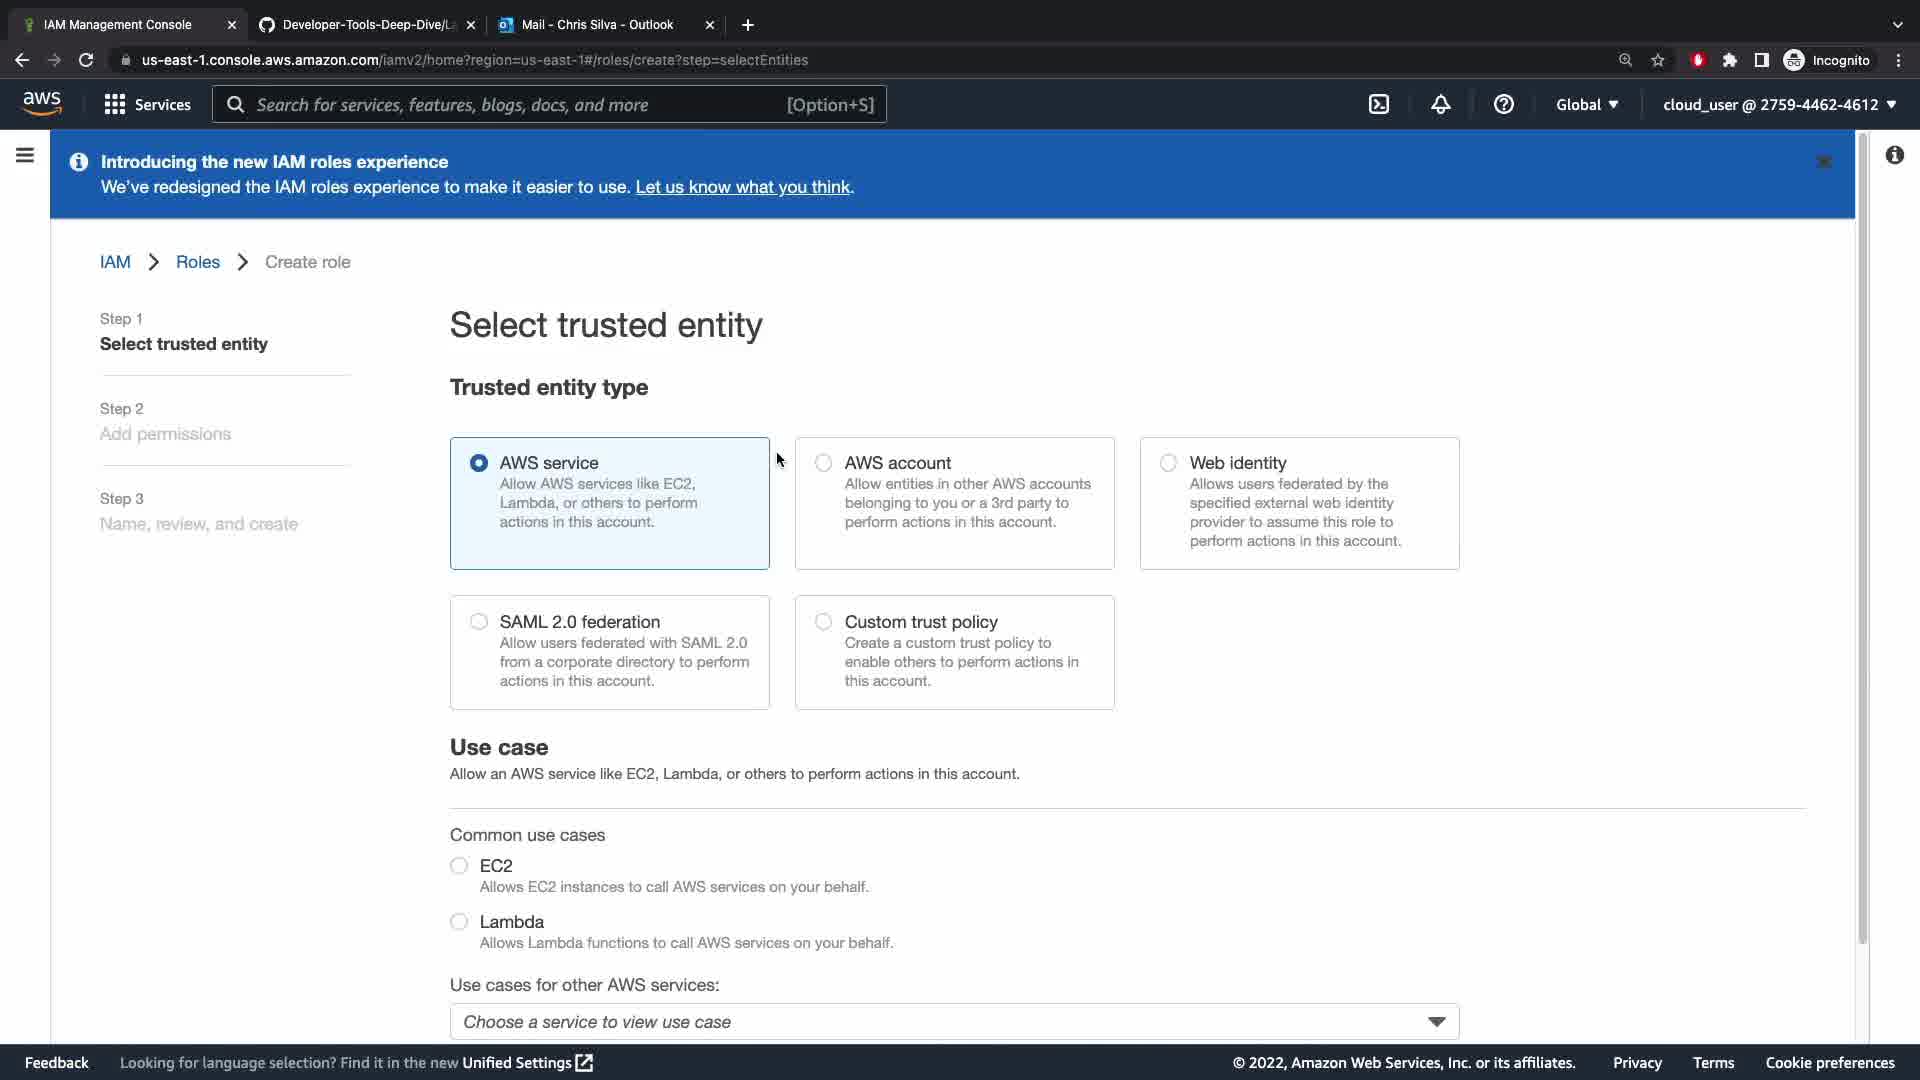Switch to Developer-Tools-Deep-Dive GitHub tab
This screenshot has width=1920, height=1080.
point(367,25)
